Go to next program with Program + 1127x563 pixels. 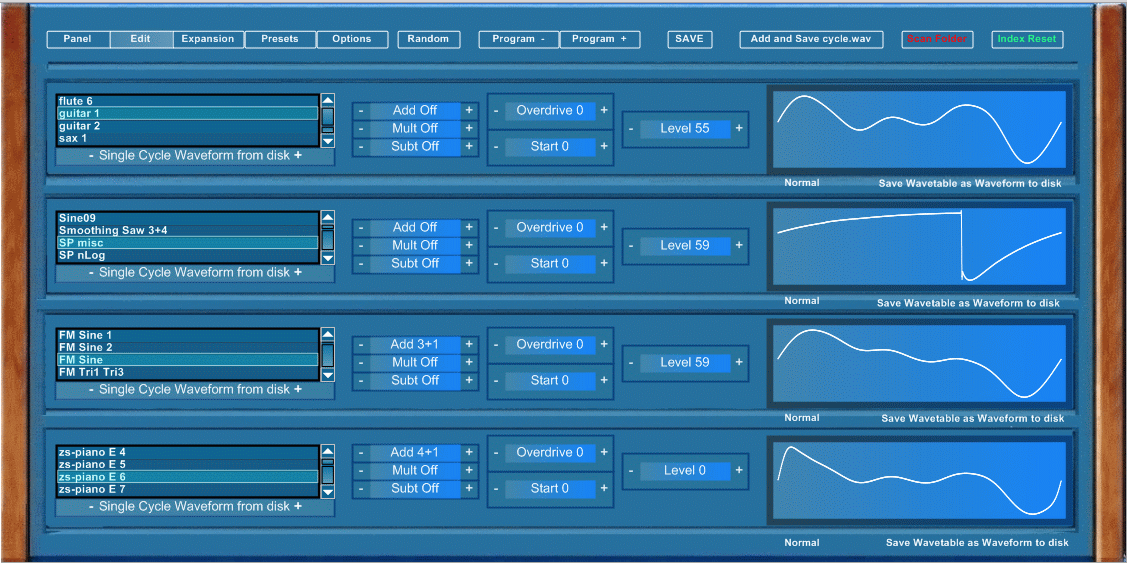coord(599,40)
